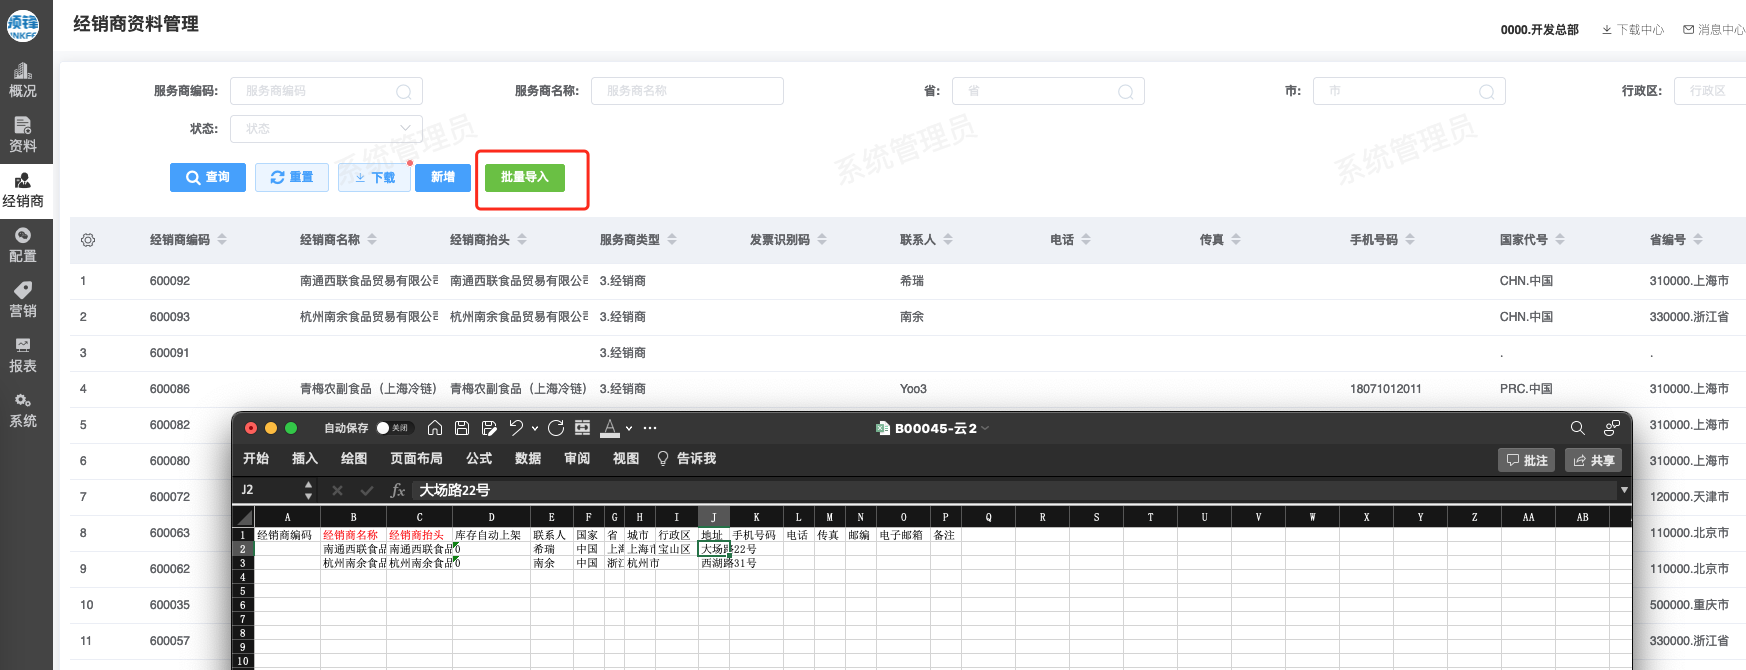Open 配置 settings in left sidebar
Screen dimensions: 1746x670
pyautogui.click(x=23, y=245)
